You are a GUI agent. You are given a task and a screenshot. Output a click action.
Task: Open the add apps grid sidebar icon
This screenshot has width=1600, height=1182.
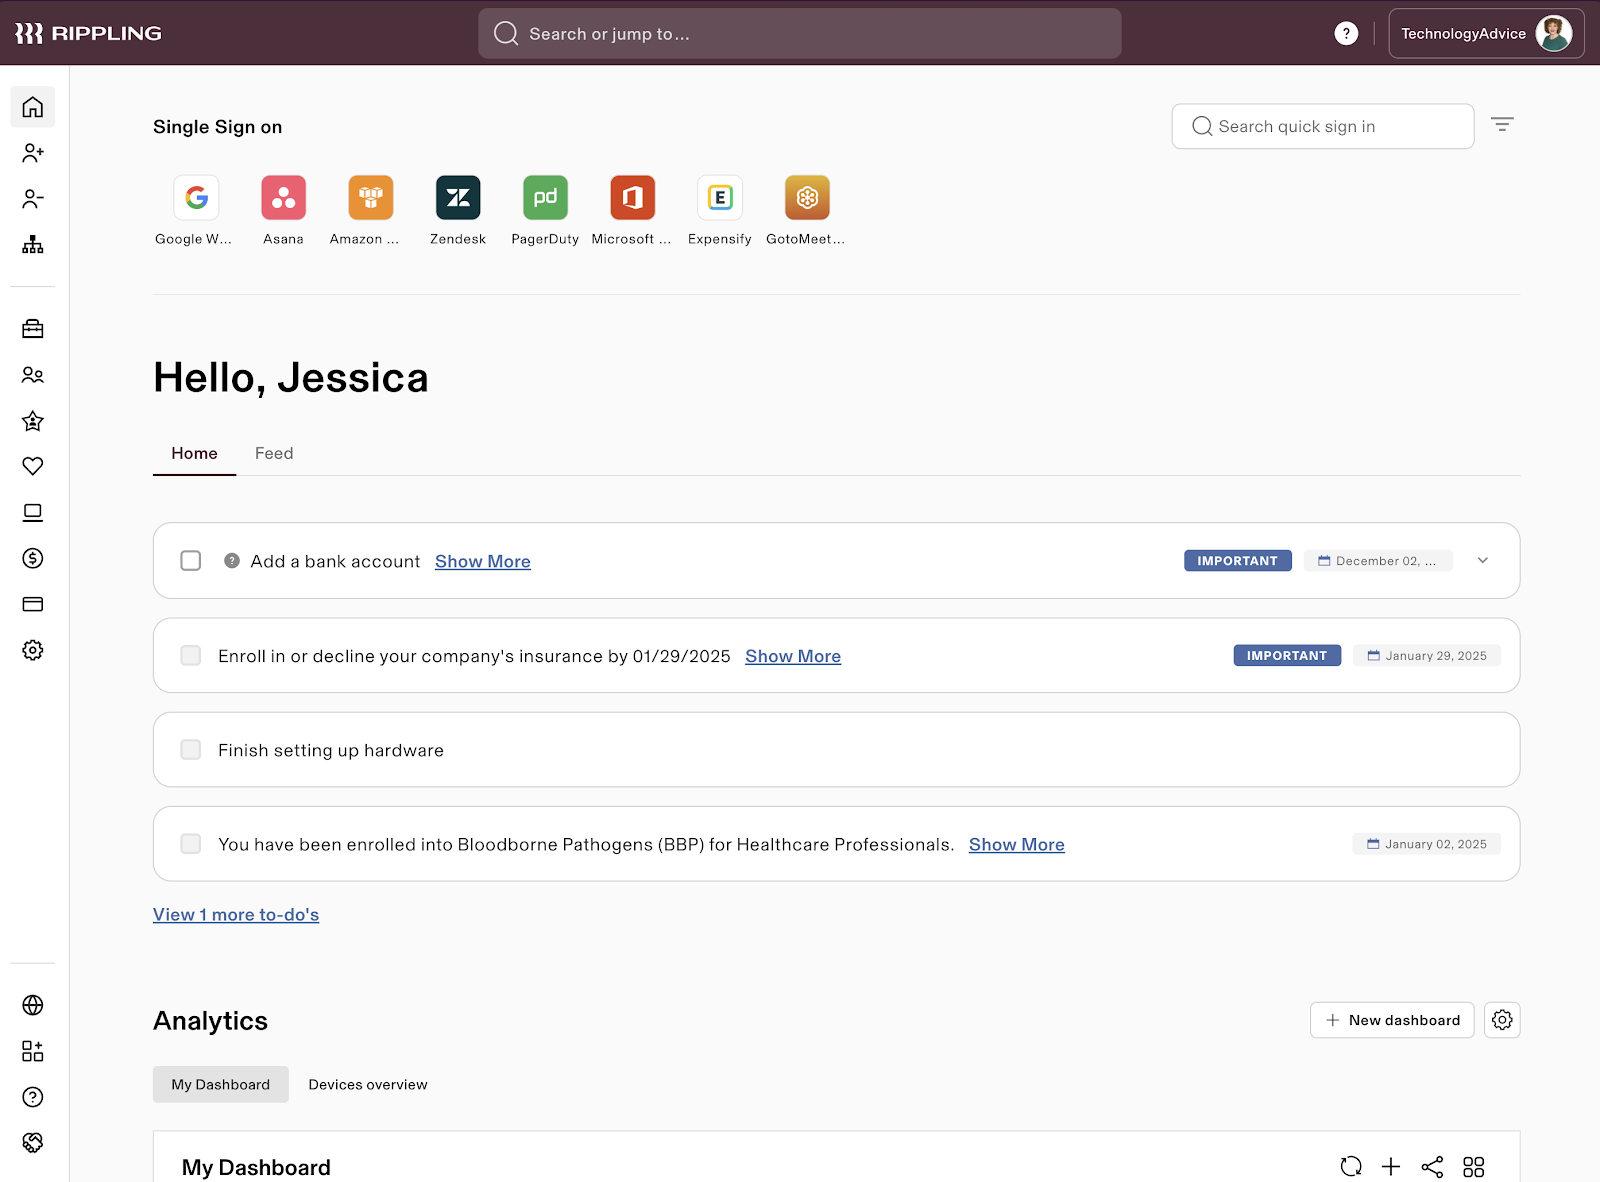pos(33,1051)
